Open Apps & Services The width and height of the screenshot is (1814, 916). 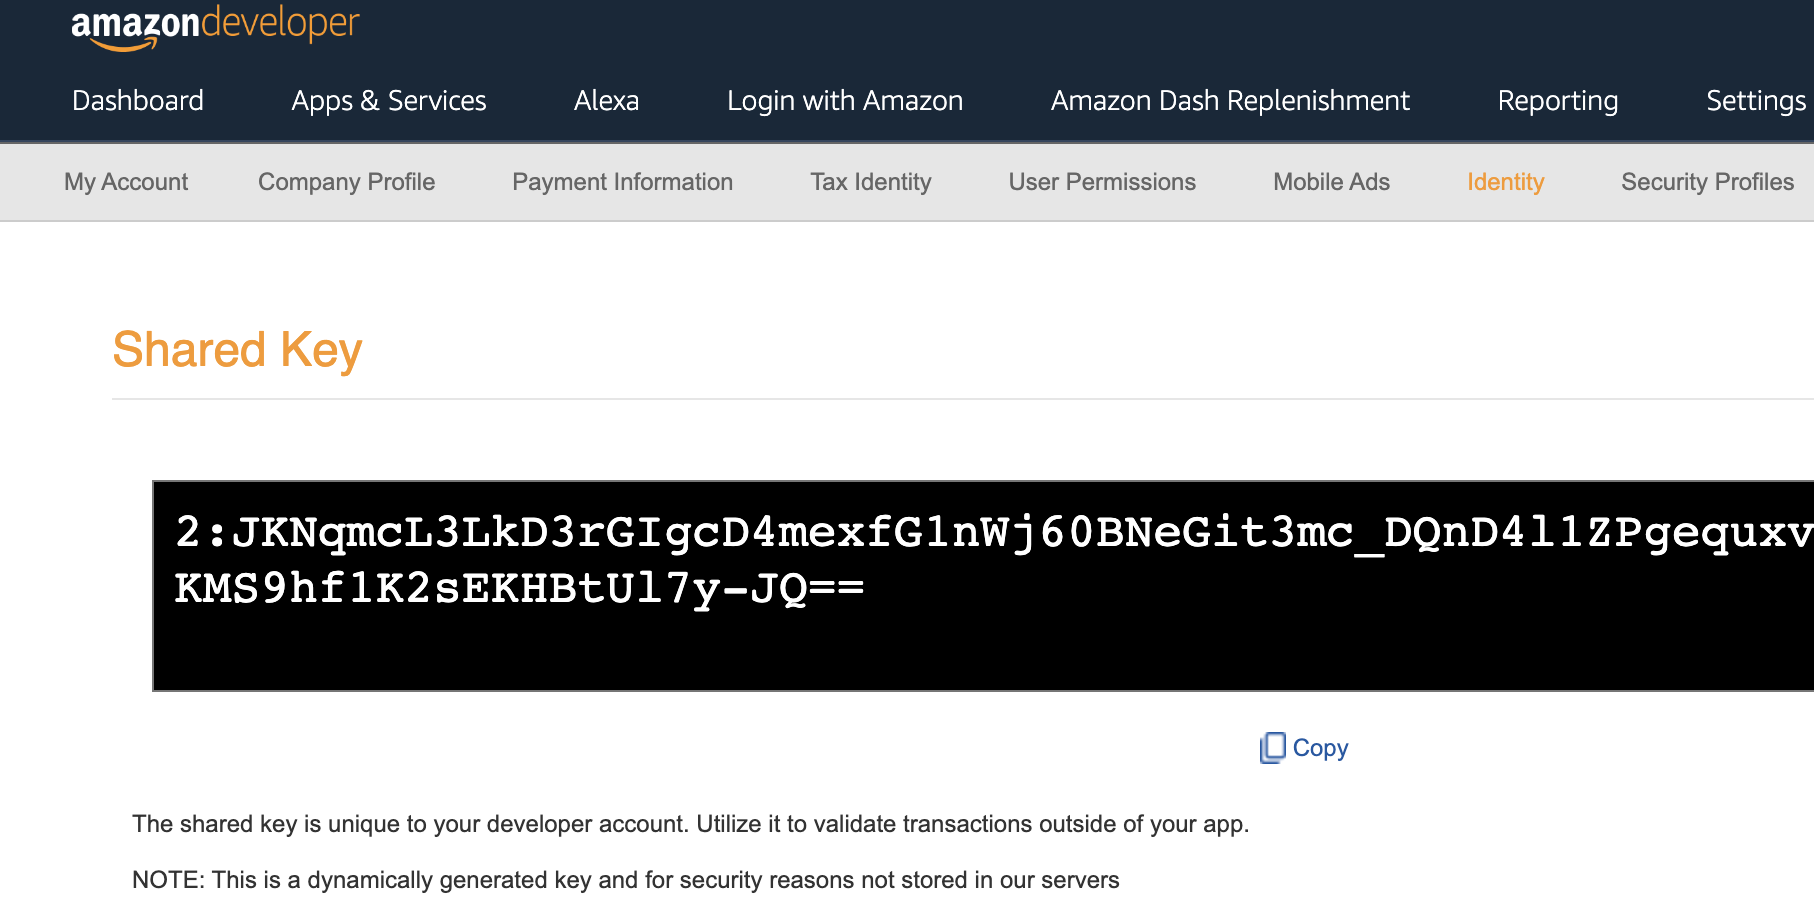point(388,100)
